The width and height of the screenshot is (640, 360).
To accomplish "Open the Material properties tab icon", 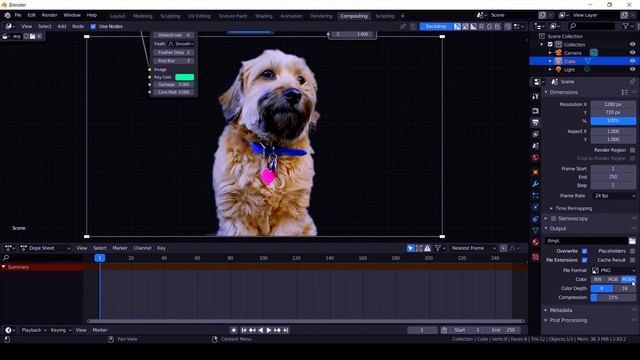I will pos(536,242).
